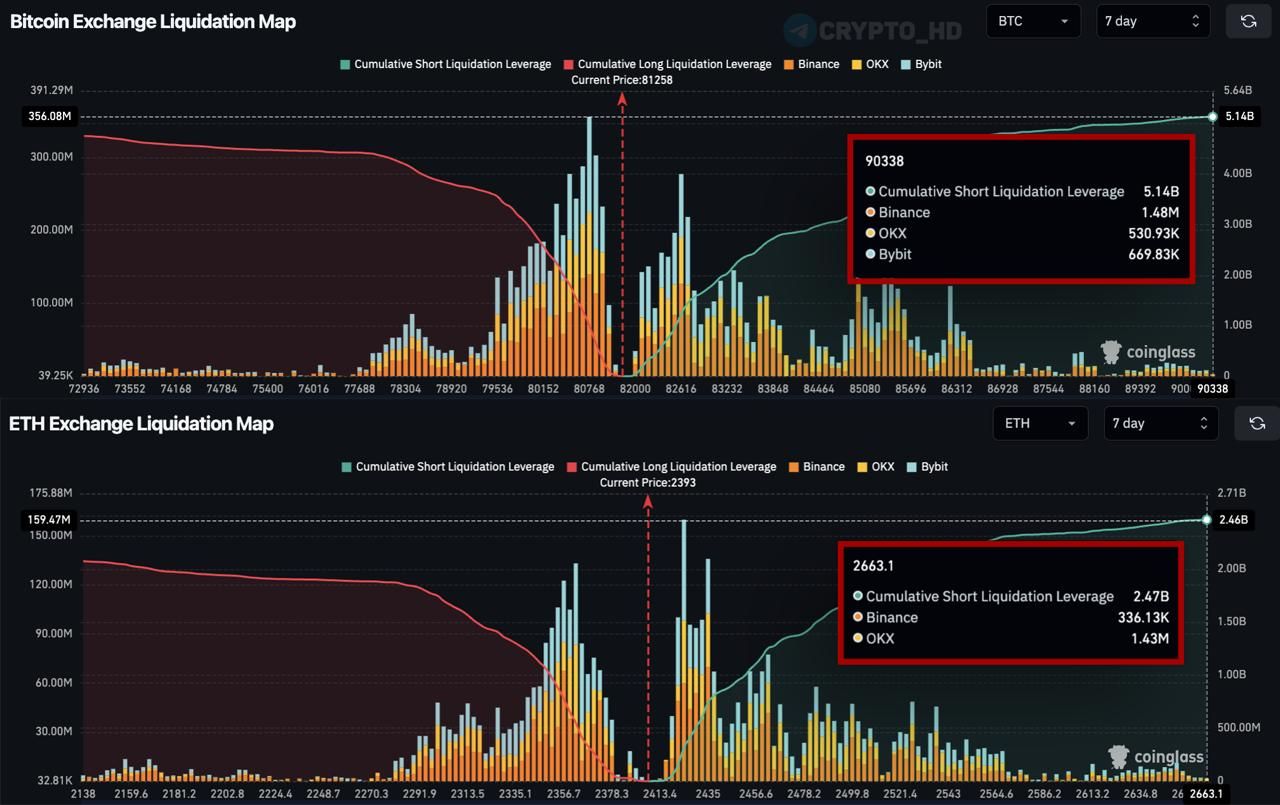Toggle OKX series in Bitcoin legend

[869, 64]
